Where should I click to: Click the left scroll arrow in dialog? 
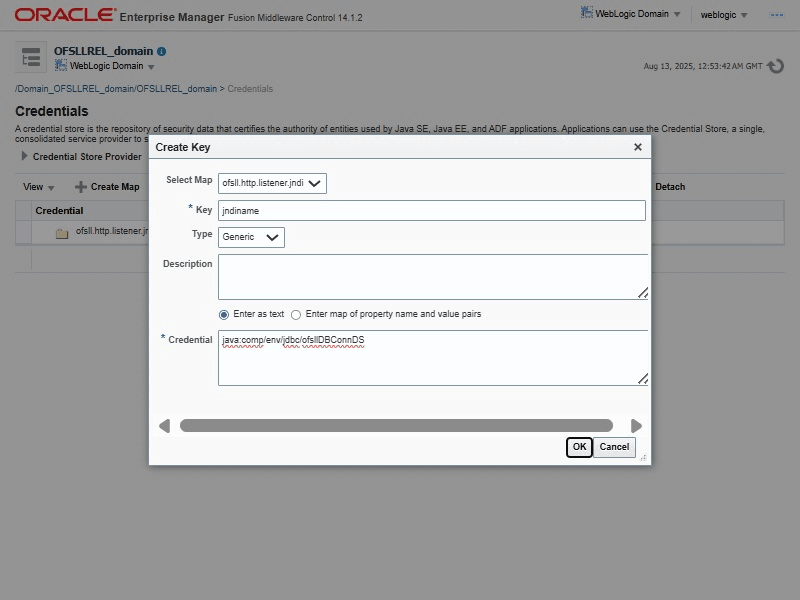(x=164, y=426)
